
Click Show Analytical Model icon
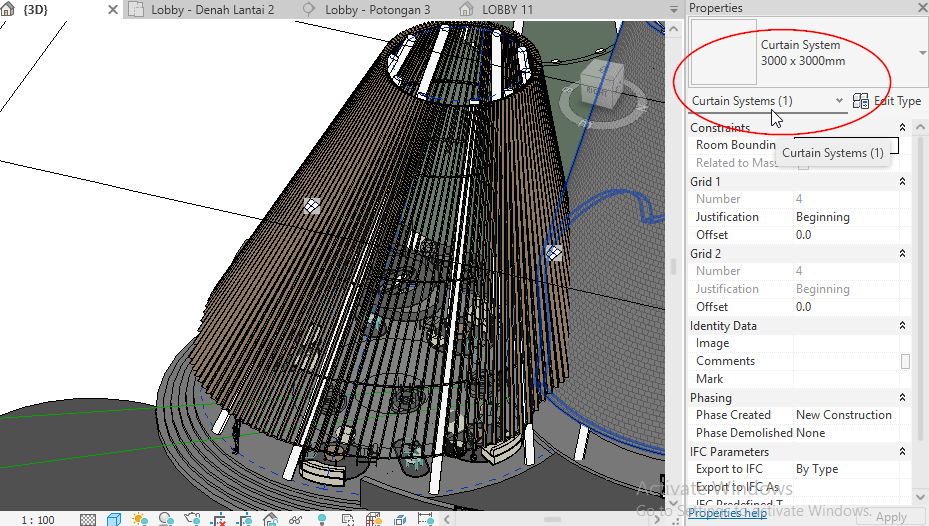[x=374, y=519]
